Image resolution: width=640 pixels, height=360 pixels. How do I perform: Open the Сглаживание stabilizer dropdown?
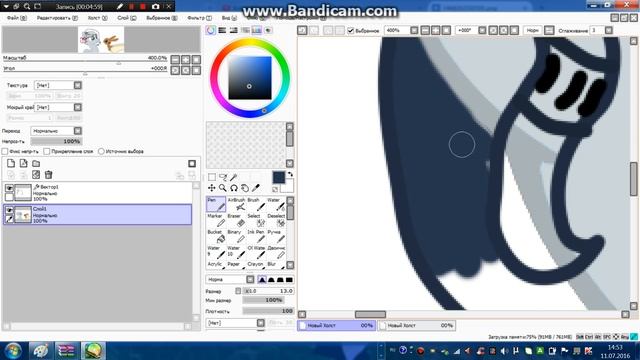click(609, 31)
